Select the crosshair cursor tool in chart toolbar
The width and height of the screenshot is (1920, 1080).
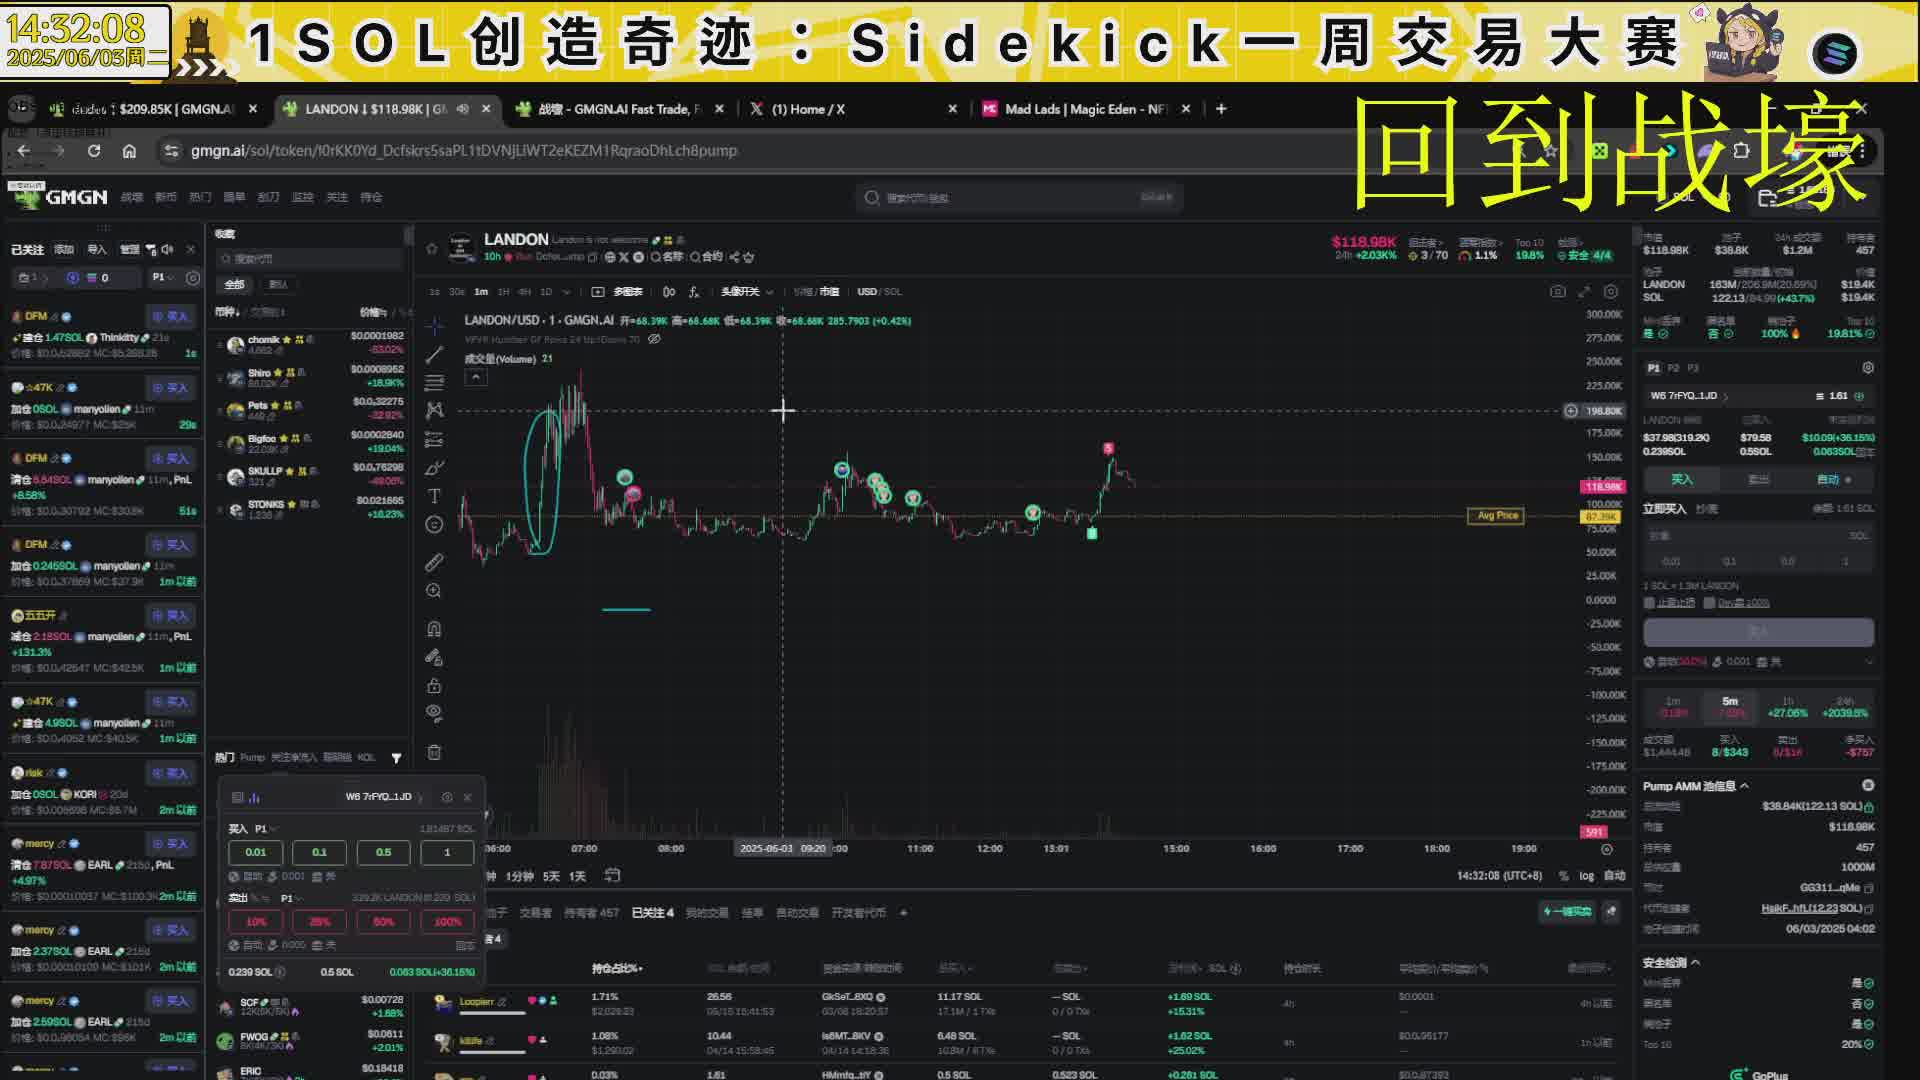point(434,326)
